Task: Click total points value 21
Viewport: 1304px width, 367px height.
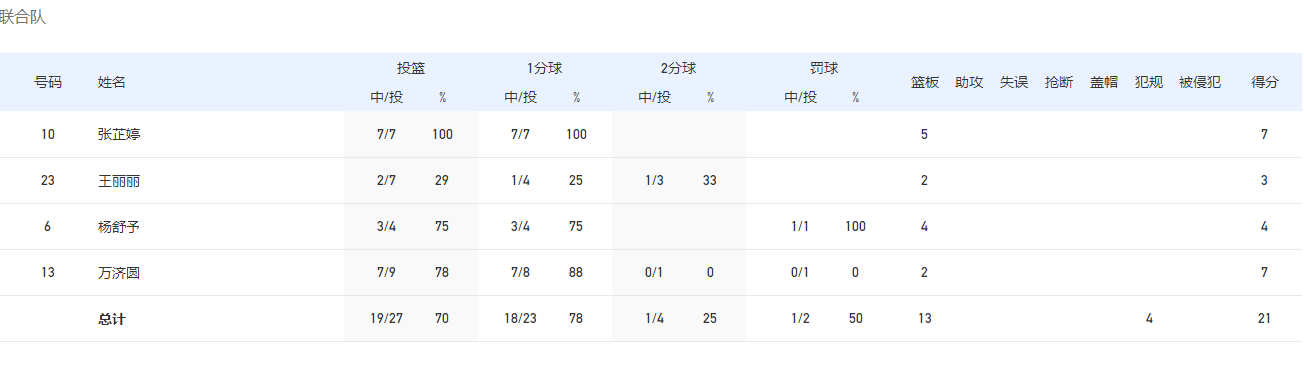Action: (x=1265, y=319)
